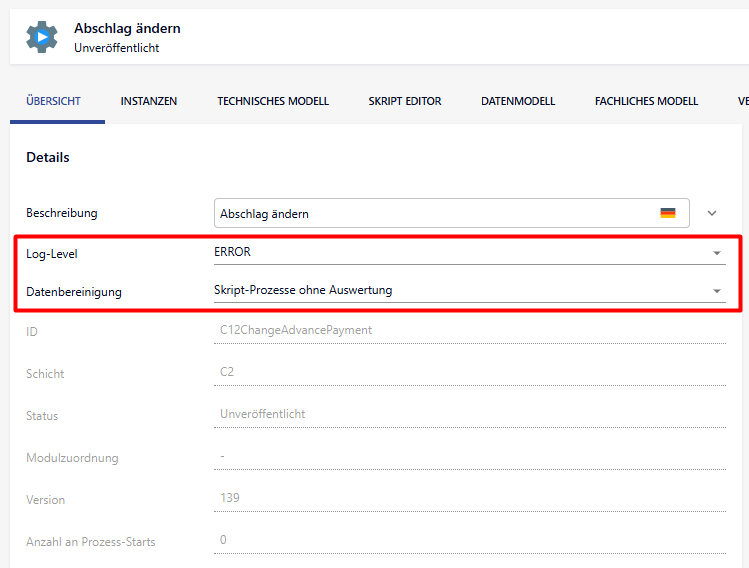Expand the Beschreibung translations chevron
749x568 pixels.
pos(712,213)
